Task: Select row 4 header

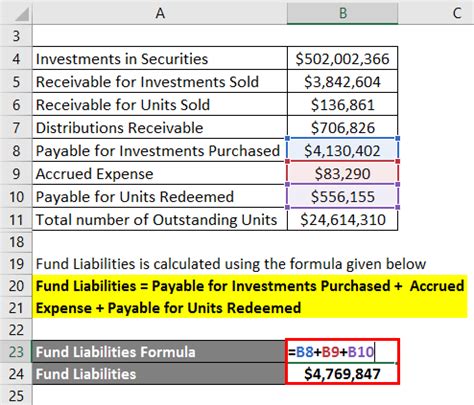Action: click(16, 58)
